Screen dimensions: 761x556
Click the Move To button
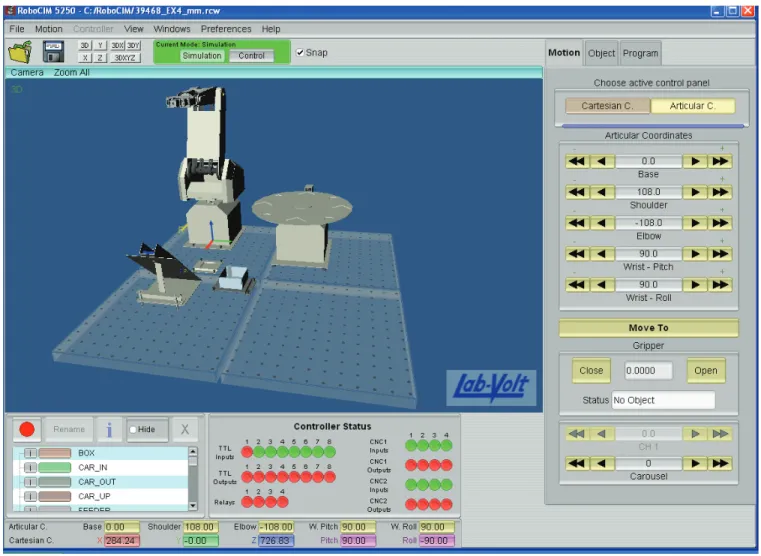pos(649,328)
